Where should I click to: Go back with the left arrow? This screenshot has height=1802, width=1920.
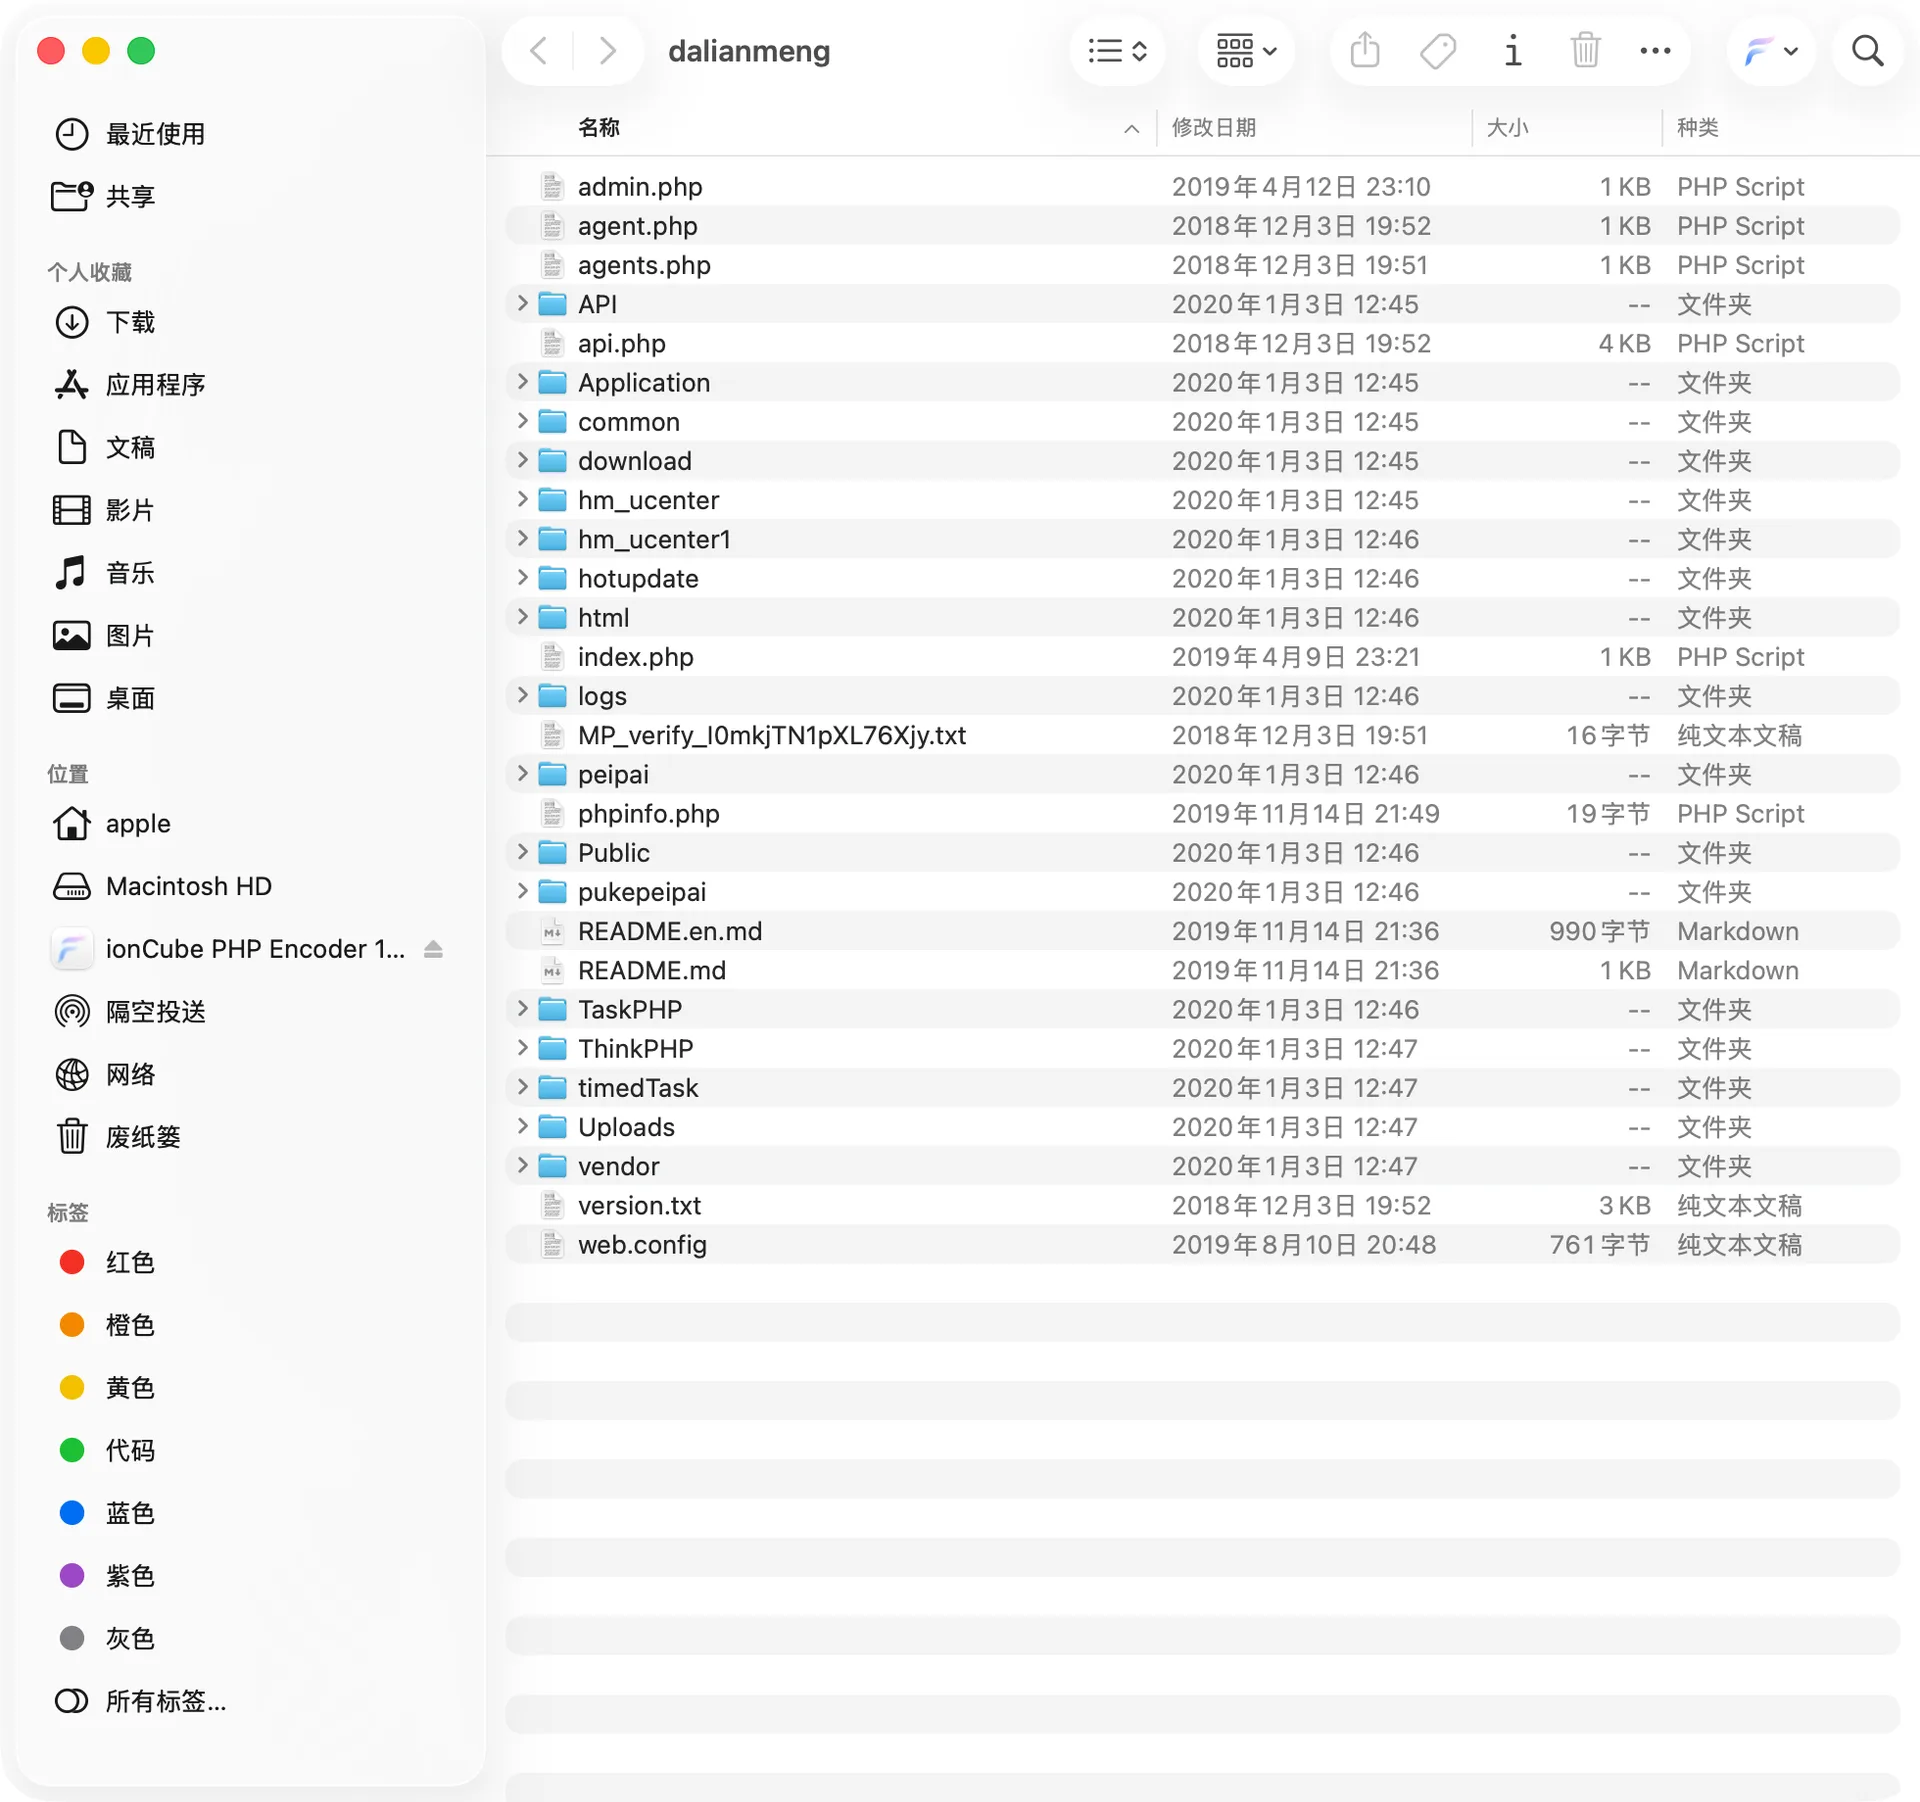click(538, 50)
